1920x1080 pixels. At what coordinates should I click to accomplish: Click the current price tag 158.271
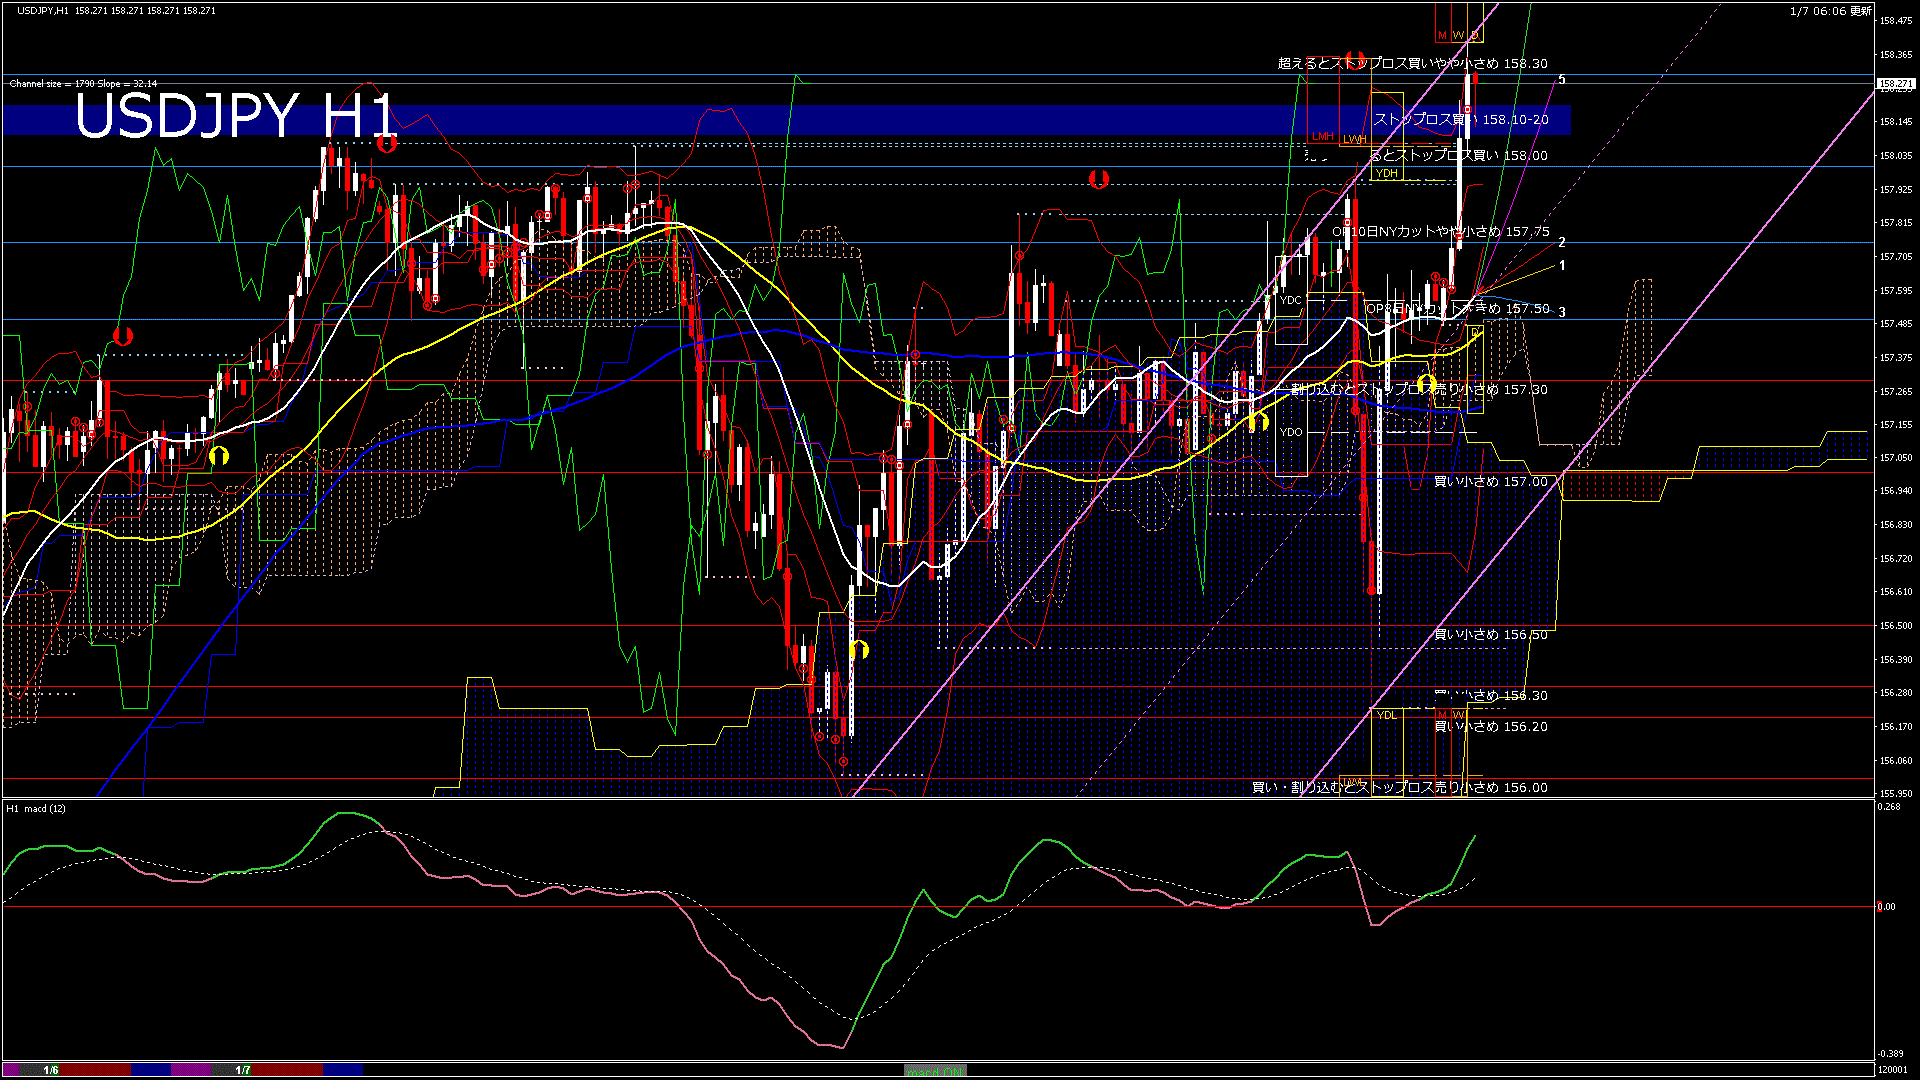pos(1895,84)
